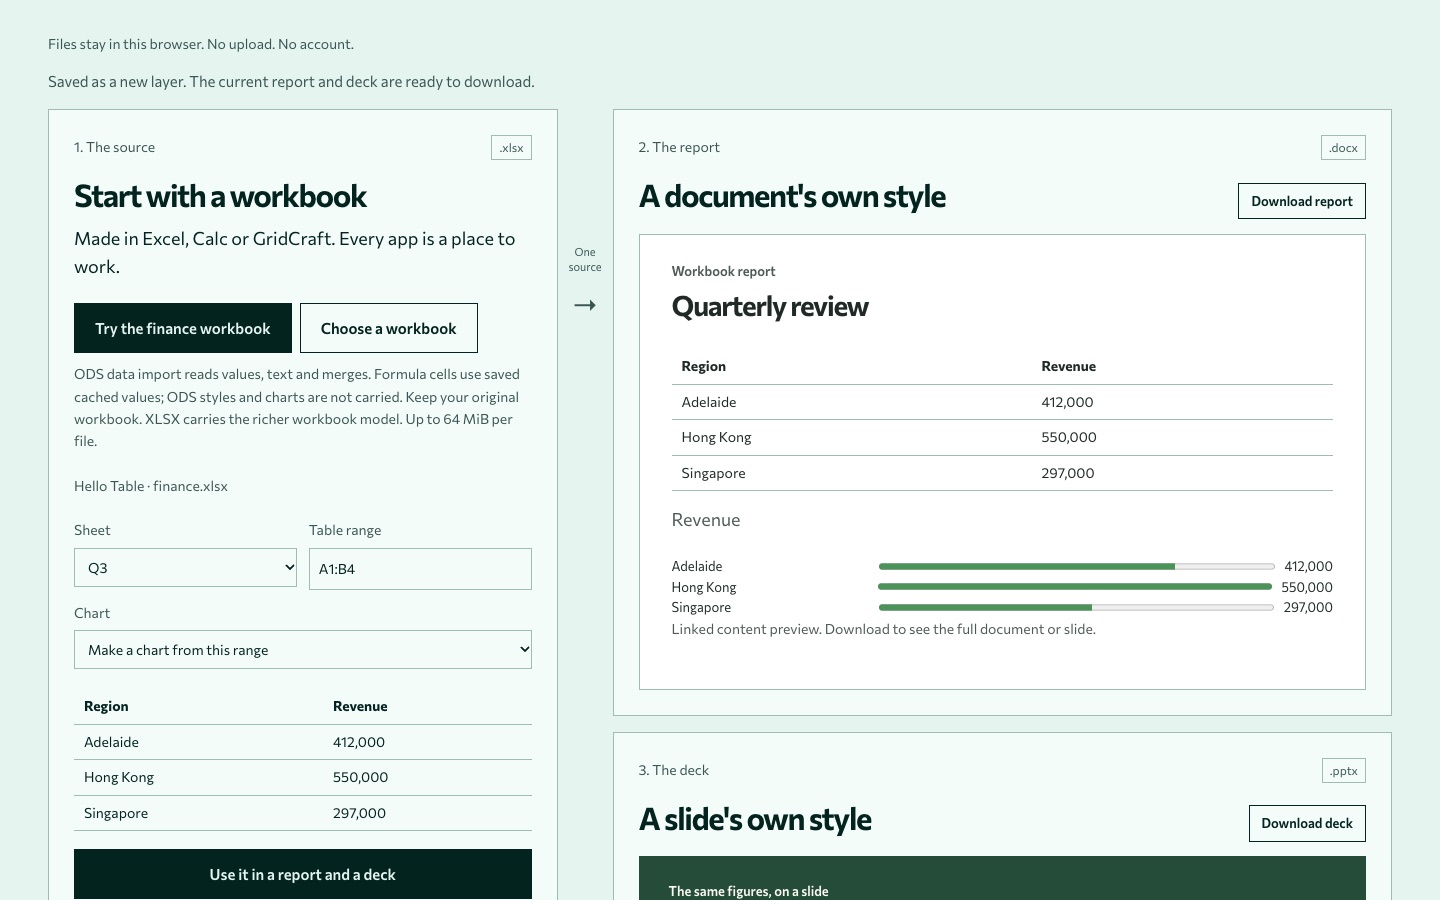Click 297,000 value in source table
The width and height of the screenshot is (1440, 900).
click(360, 813)
